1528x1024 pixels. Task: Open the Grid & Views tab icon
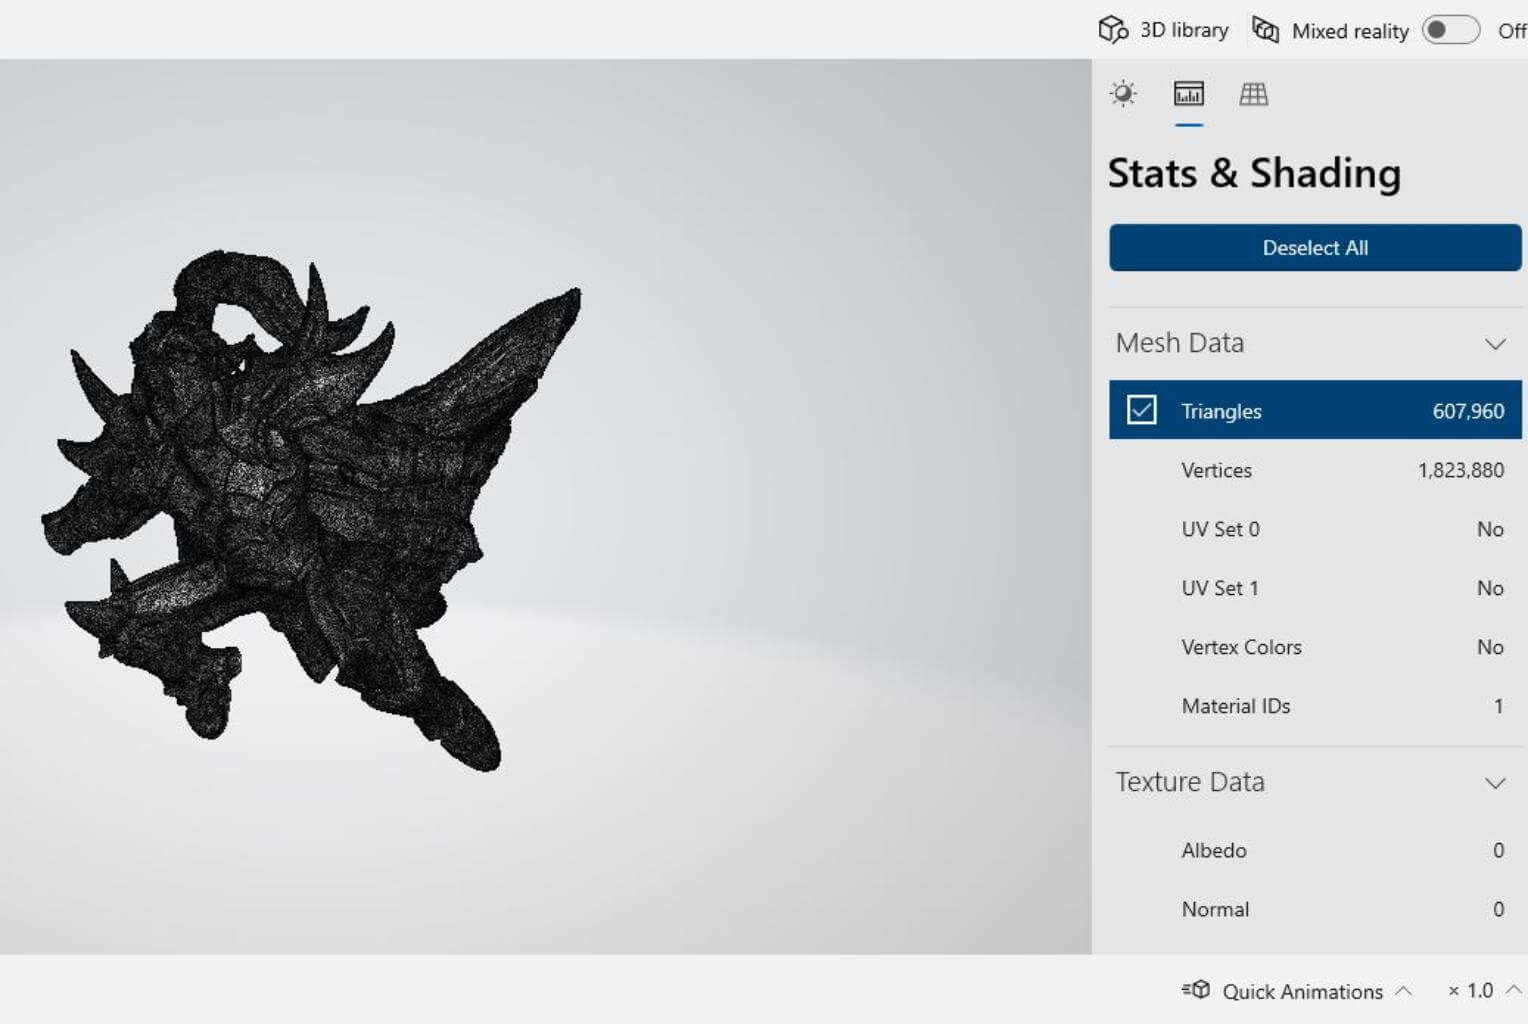[x=1253, y=94]
